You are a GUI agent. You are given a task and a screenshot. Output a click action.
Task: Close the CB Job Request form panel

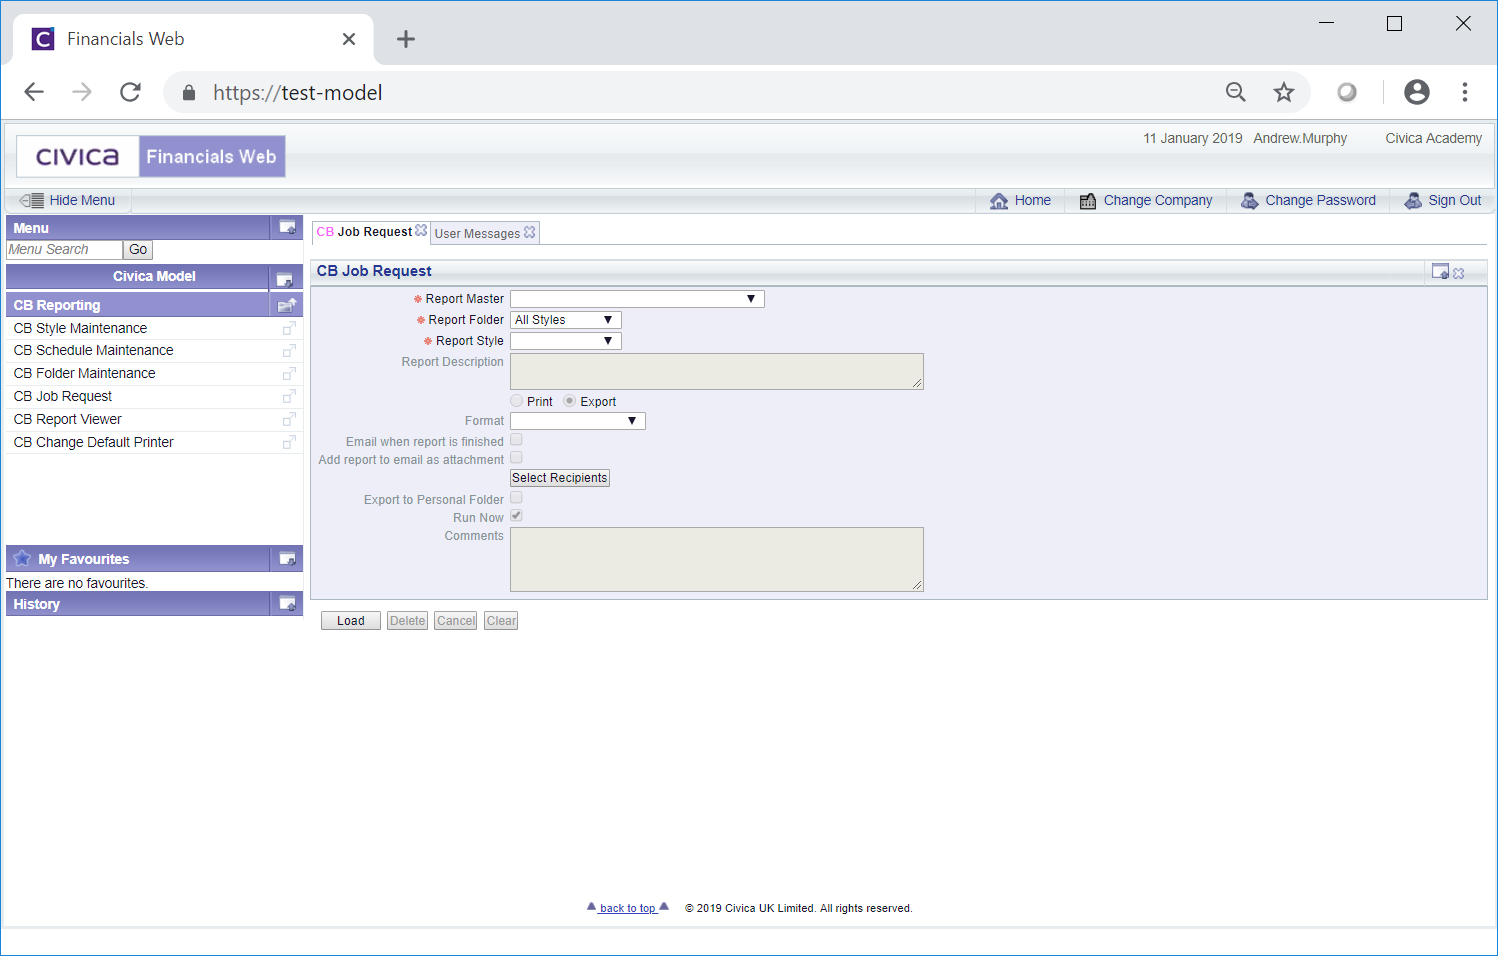(1459, 273)
